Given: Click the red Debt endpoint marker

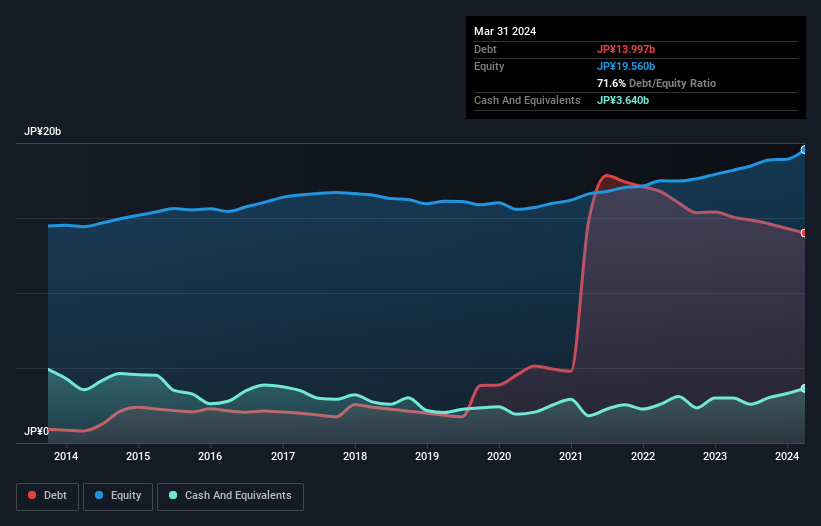Looking at the screenshot, I should pyautogui.click(x=804, y=233).
